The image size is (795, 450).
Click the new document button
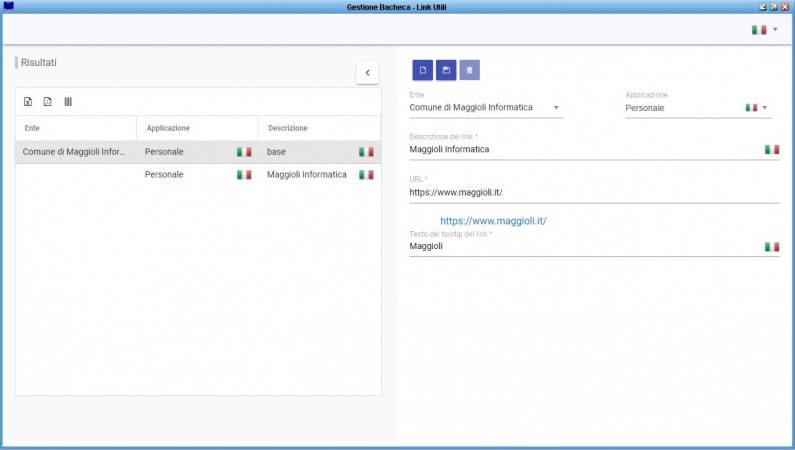423,70
